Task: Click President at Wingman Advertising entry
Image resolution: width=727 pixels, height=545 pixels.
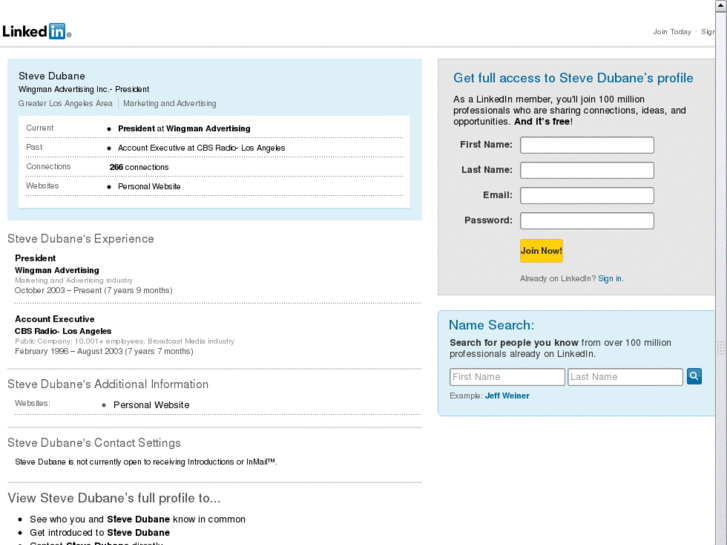Action: pos(184,128)
